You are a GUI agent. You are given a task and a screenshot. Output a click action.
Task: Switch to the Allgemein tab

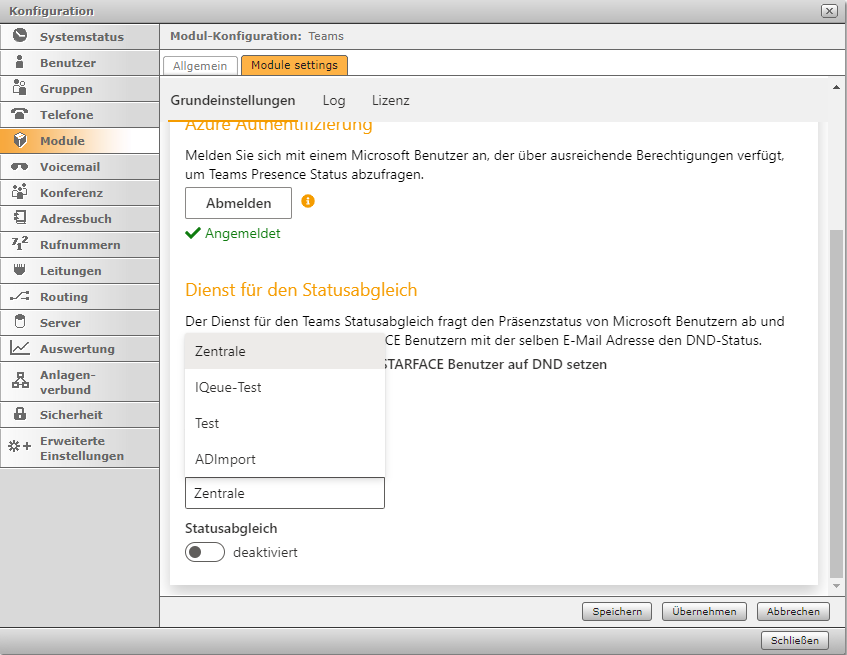(x=200, y=66)
